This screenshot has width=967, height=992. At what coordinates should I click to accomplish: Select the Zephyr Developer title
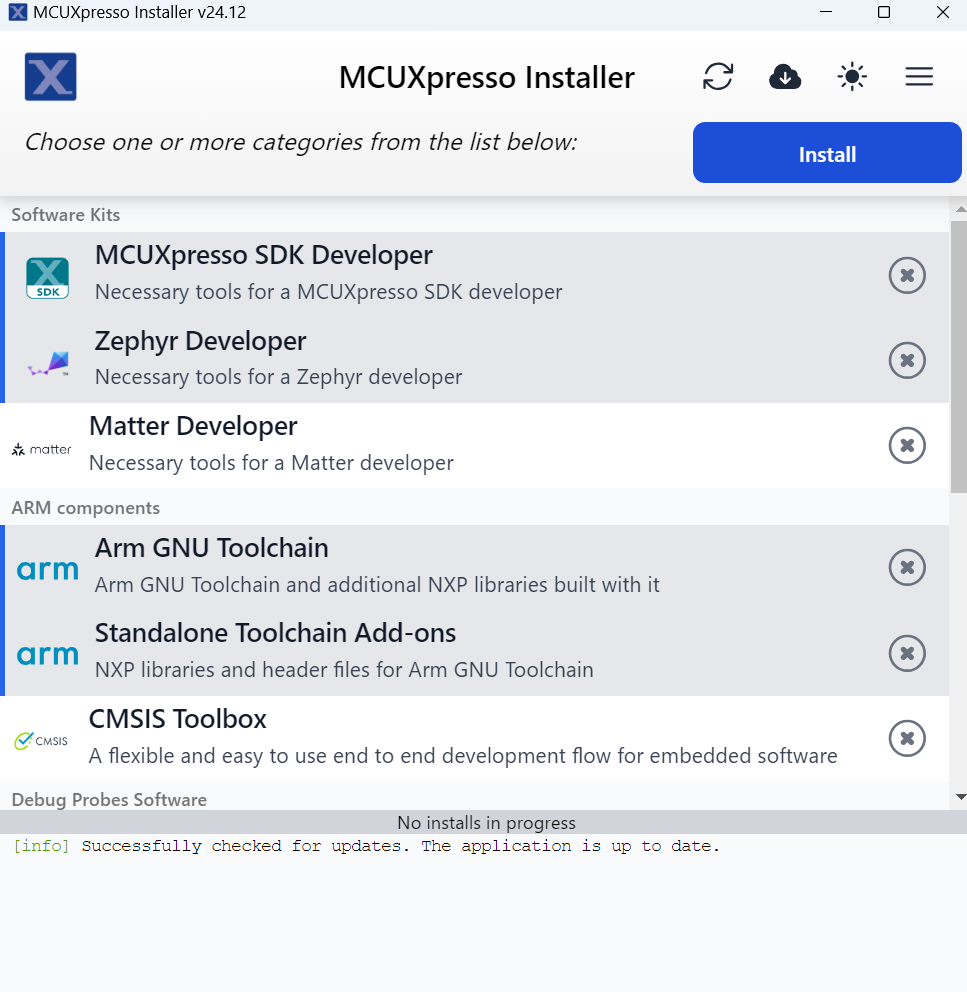(x=200, y=342)
